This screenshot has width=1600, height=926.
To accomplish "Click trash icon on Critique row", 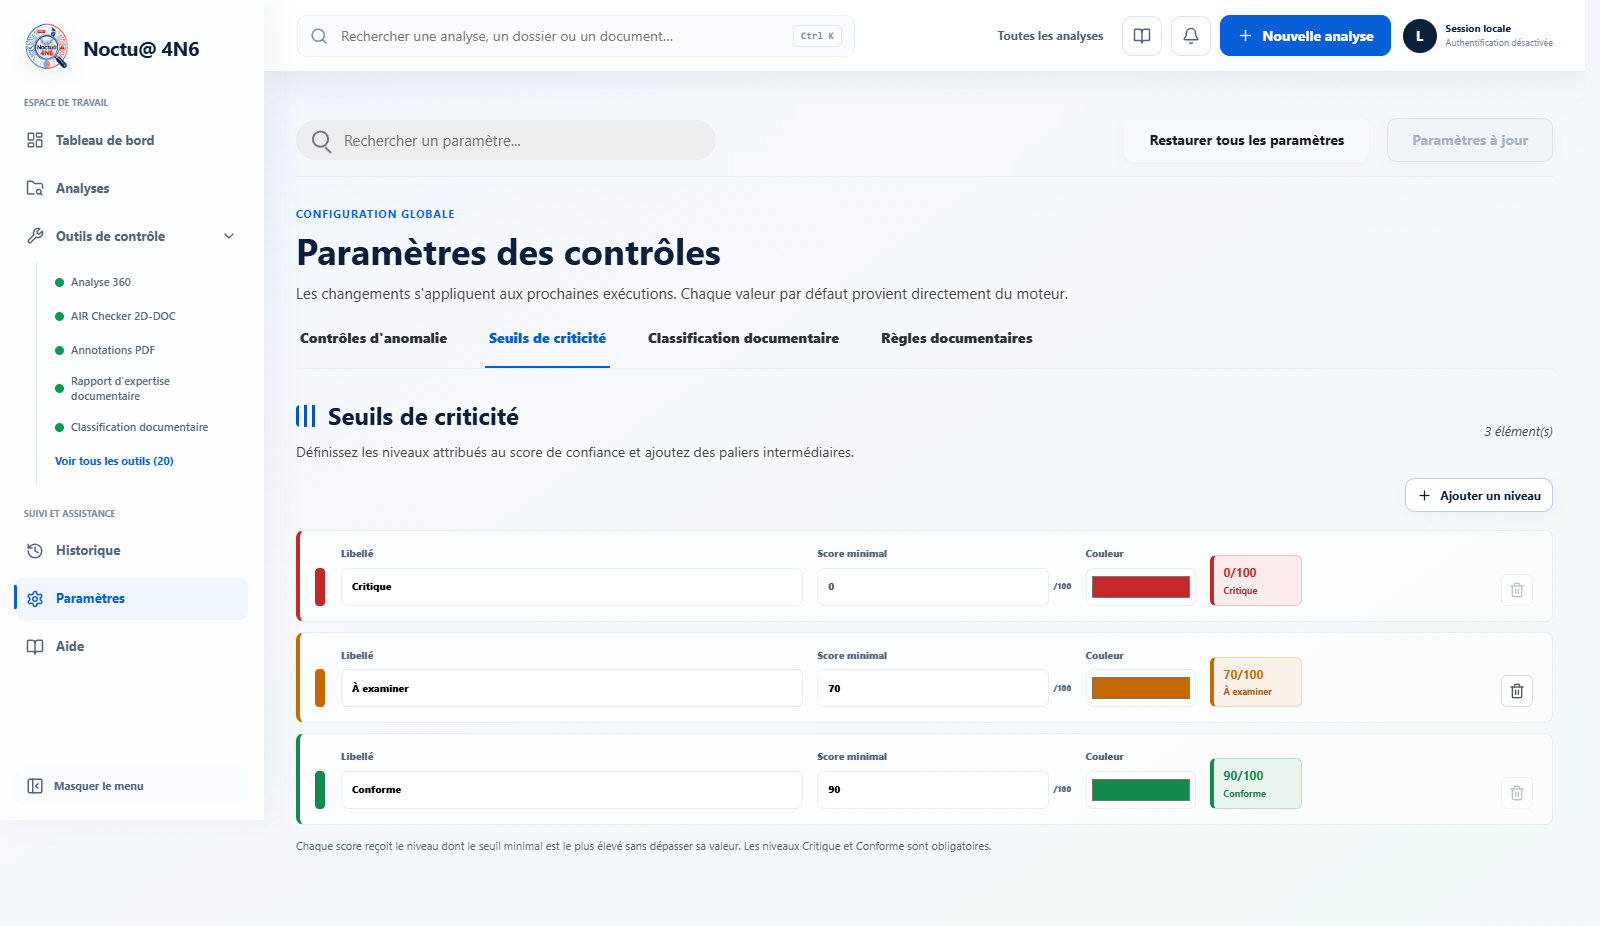I will click(x=1516, y=590).
